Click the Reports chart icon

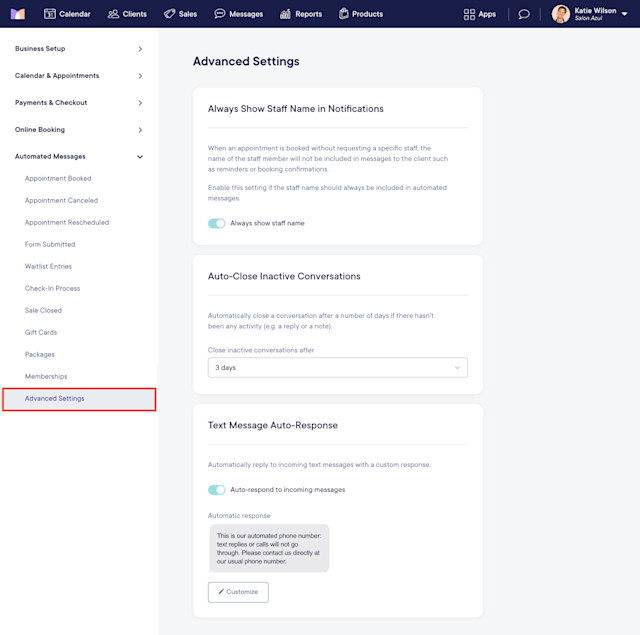(x=285, y=14)
